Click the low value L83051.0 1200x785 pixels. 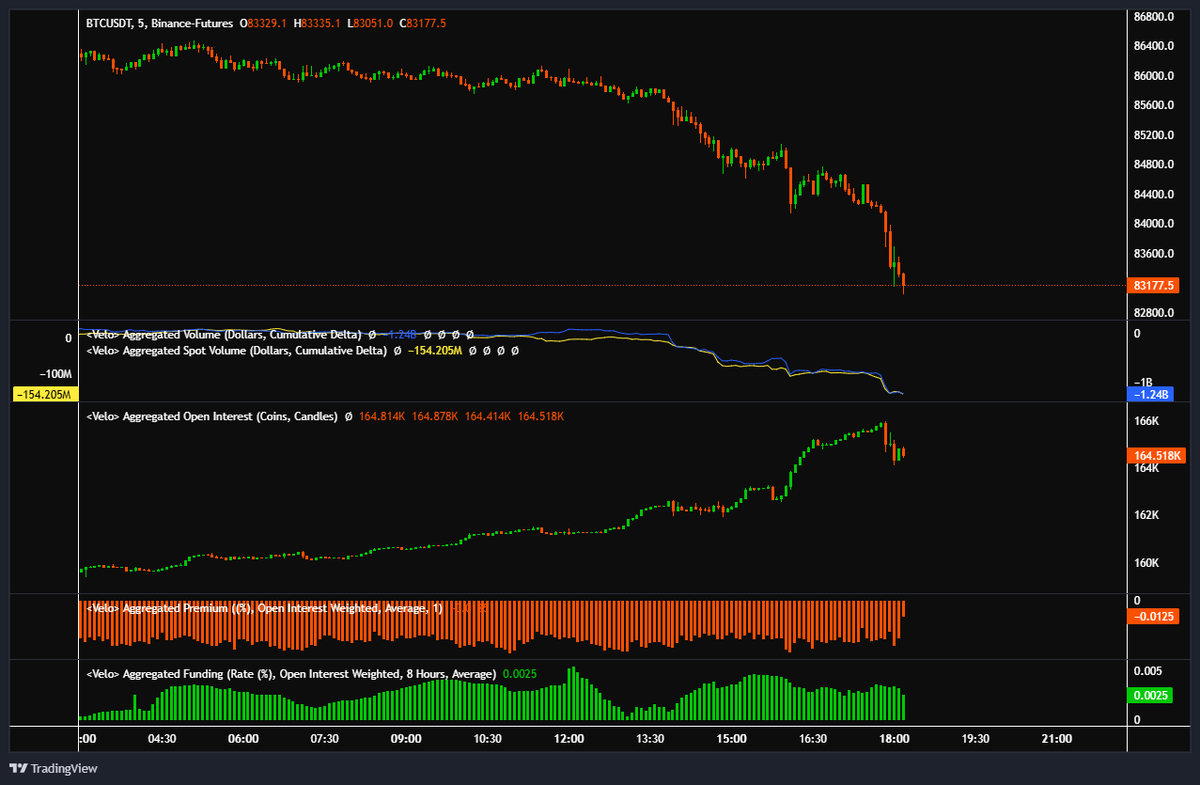click(x=371, y=22)
